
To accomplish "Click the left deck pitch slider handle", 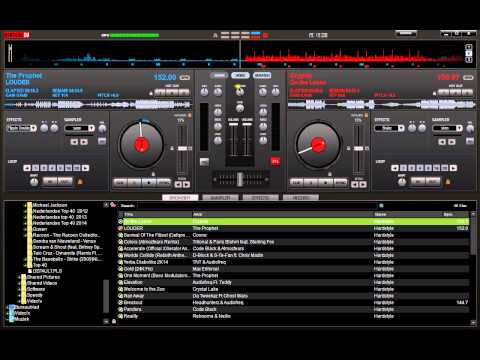I will pyautogui.click(x=182, y=148).
